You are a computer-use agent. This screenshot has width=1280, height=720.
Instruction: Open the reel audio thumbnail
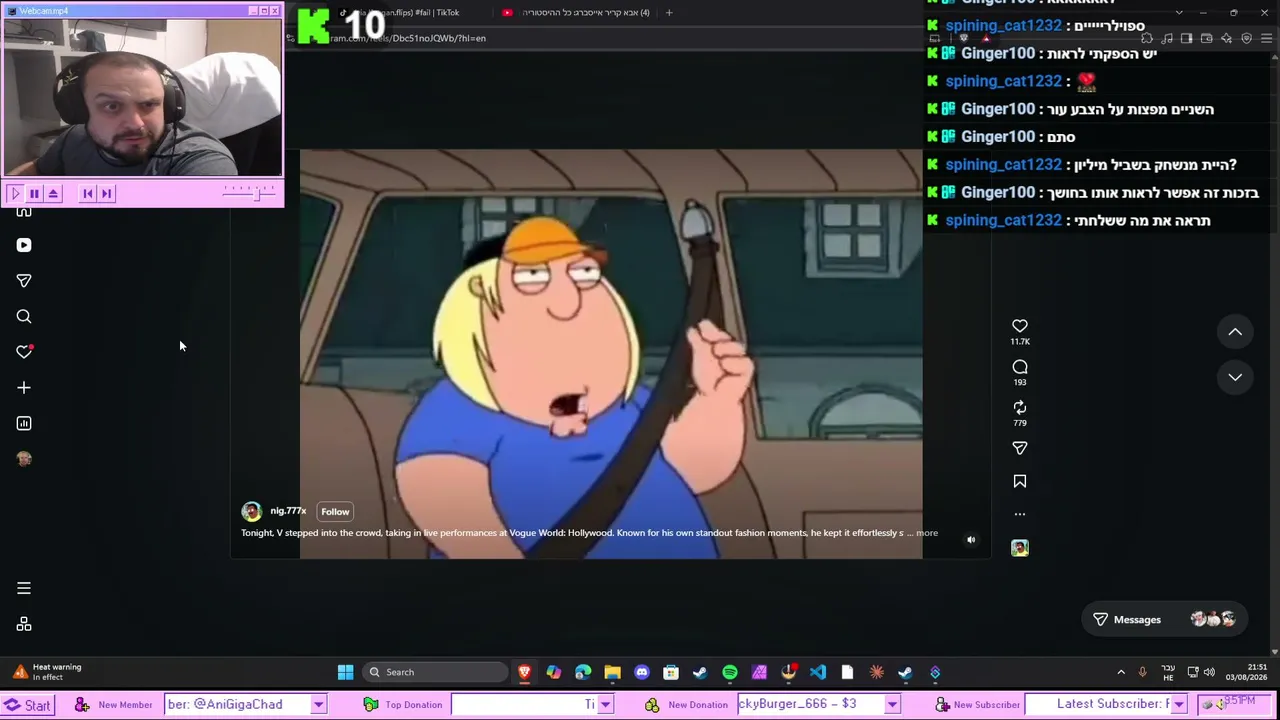point(1020,548)
